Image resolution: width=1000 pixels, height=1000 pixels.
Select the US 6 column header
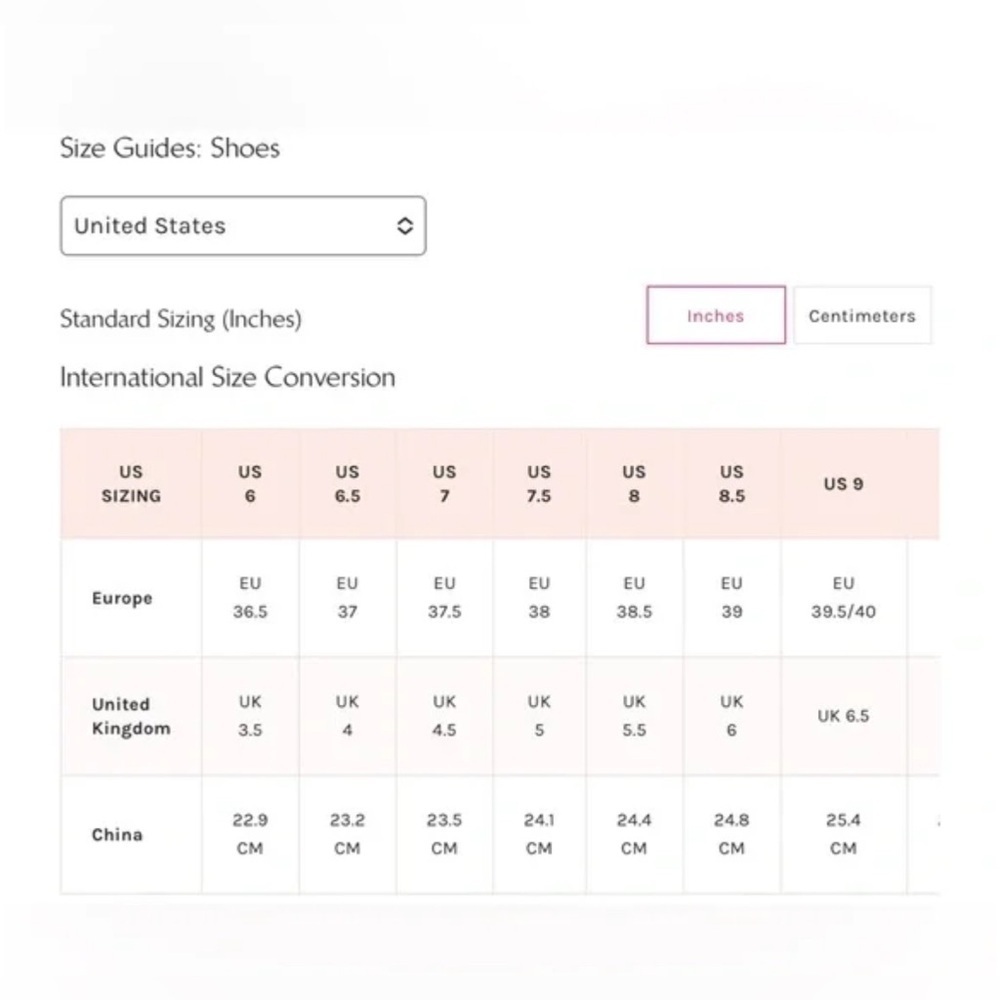click(250, 484)
